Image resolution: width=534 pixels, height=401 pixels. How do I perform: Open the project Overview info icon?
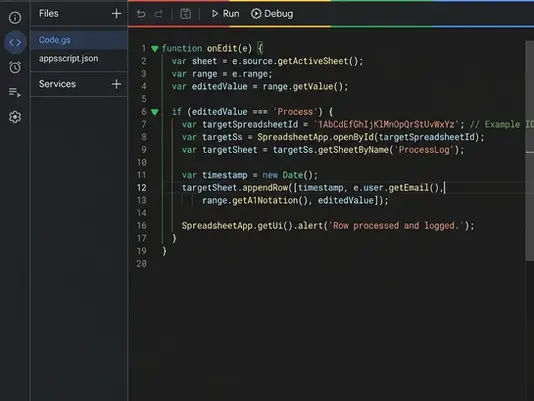pos(15,17)
